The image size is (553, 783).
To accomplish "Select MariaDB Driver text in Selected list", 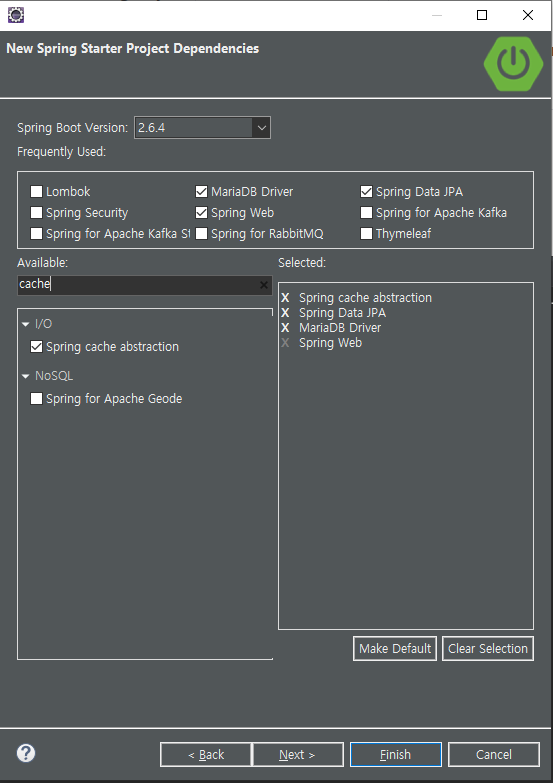I will 340,328.
